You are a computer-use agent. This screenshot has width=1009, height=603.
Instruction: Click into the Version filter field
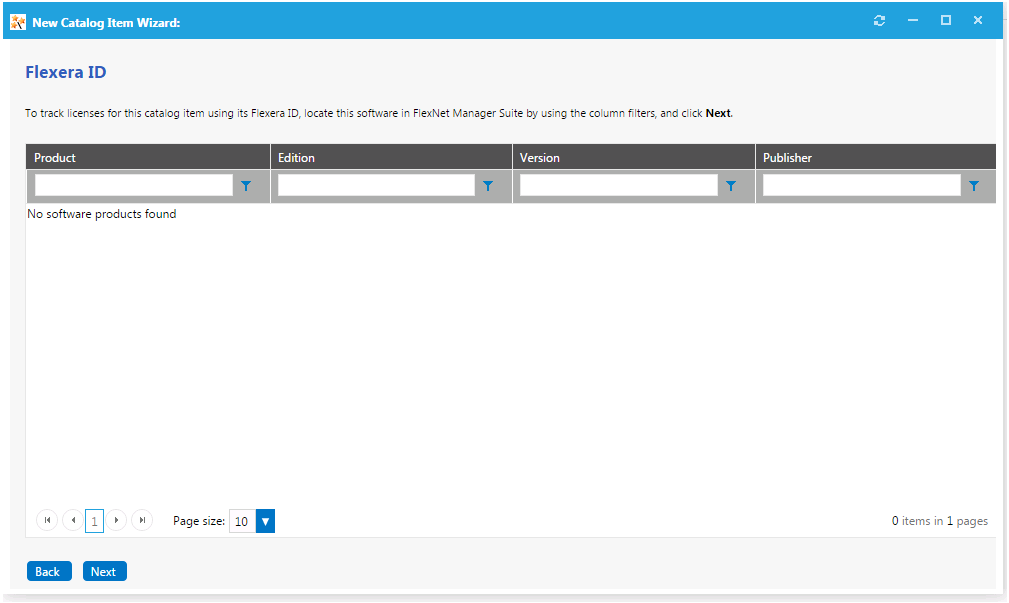[618, 185]
